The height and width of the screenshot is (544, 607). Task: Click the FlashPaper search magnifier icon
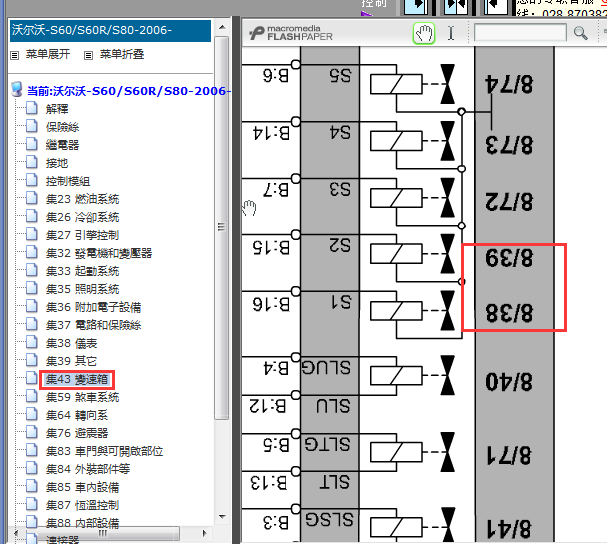[x=580, y=33]
